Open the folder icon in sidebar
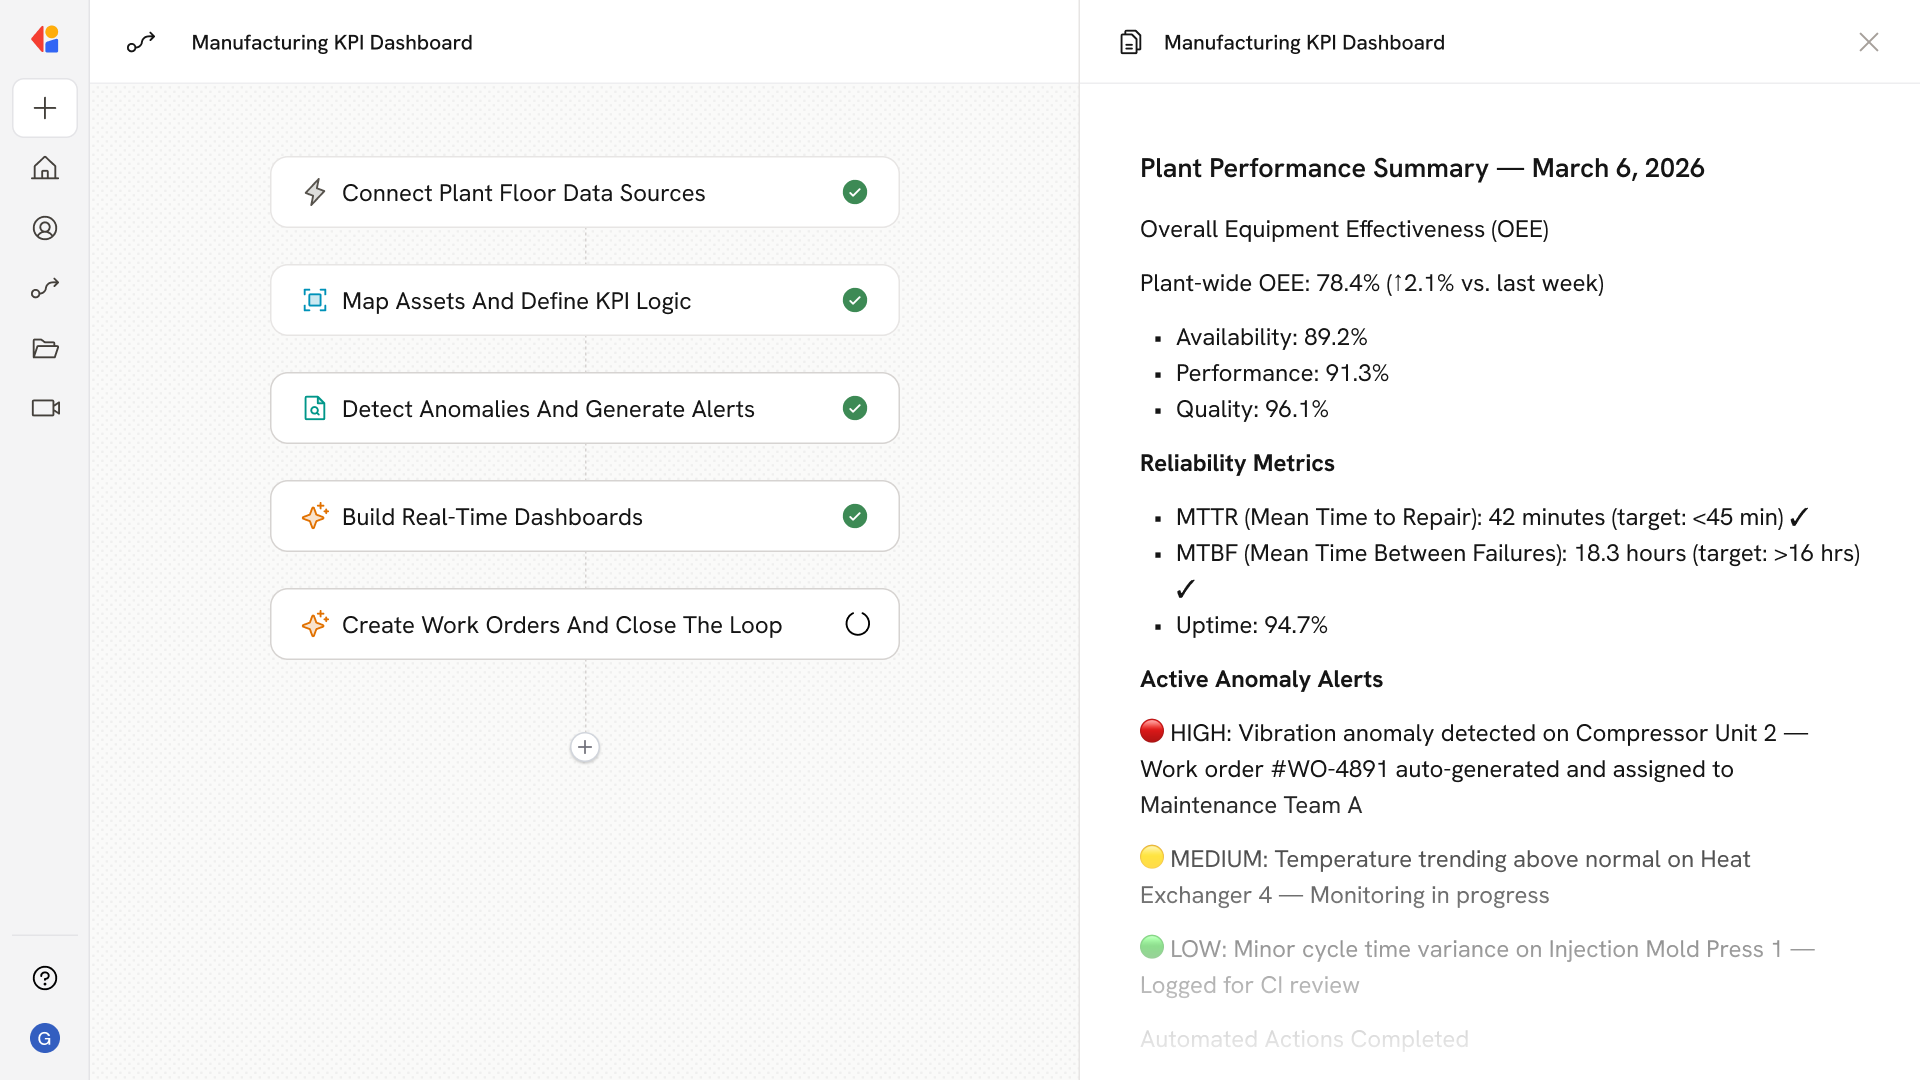 (45, 348)
